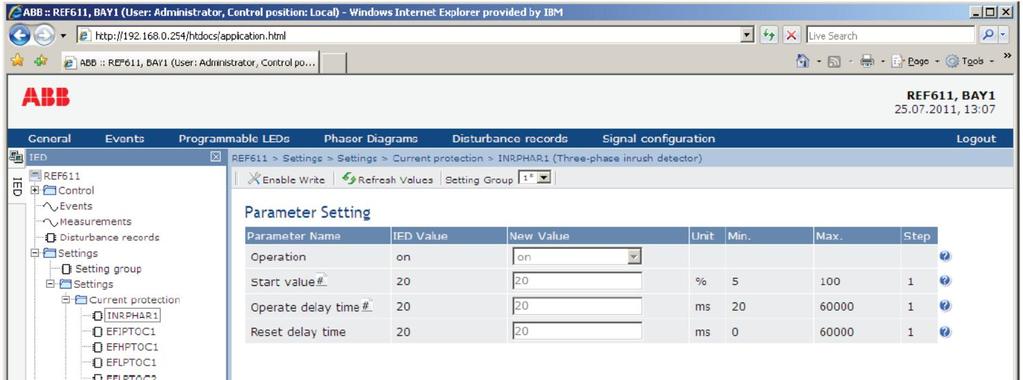The width and height of the screenshot is (1023, 380).
Task: Open the General menu
Action: click(x=50, y=138)
